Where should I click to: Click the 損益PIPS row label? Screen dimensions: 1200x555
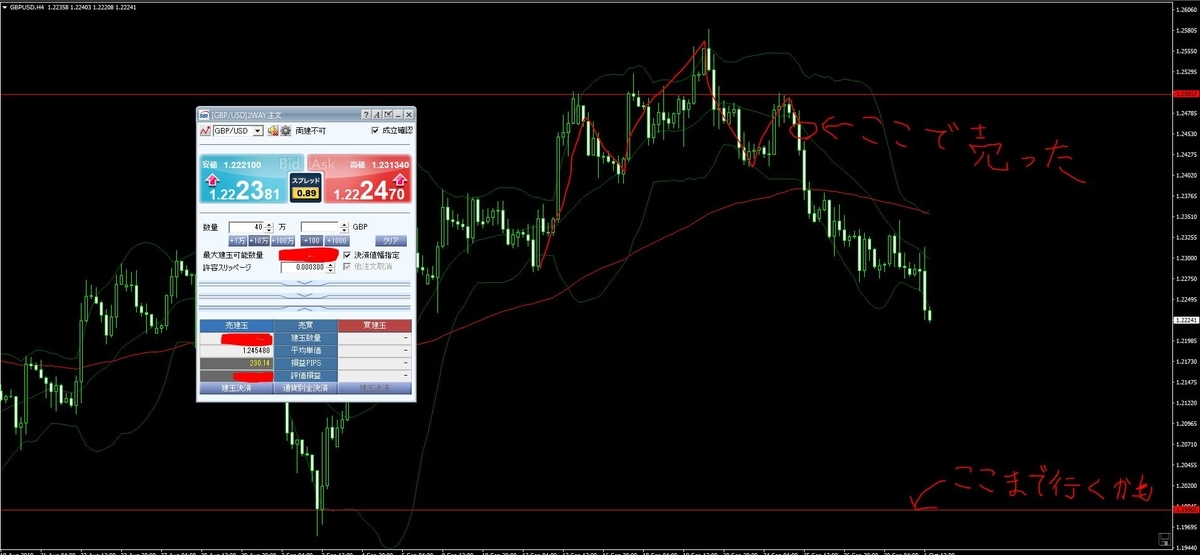pos(305,363)
